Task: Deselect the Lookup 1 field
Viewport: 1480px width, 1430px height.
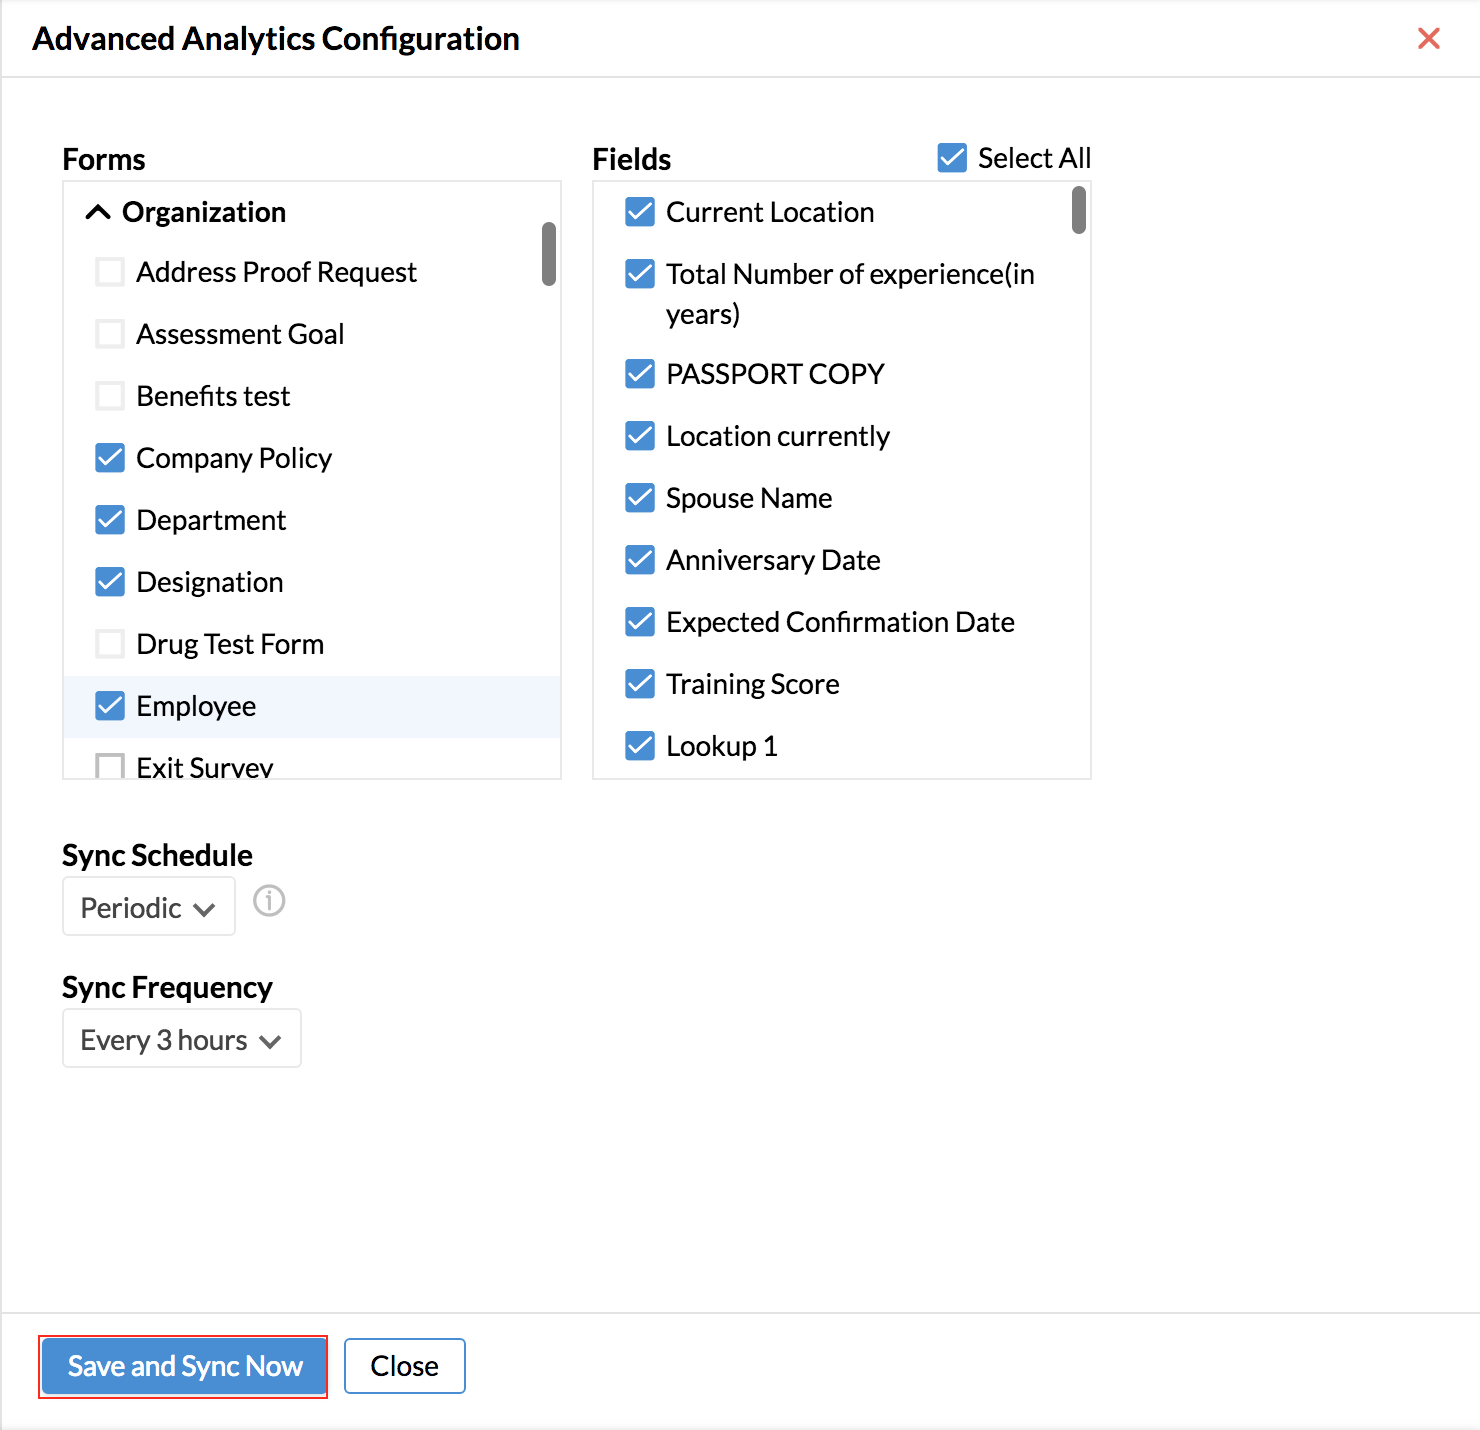Action: (640, 746)
